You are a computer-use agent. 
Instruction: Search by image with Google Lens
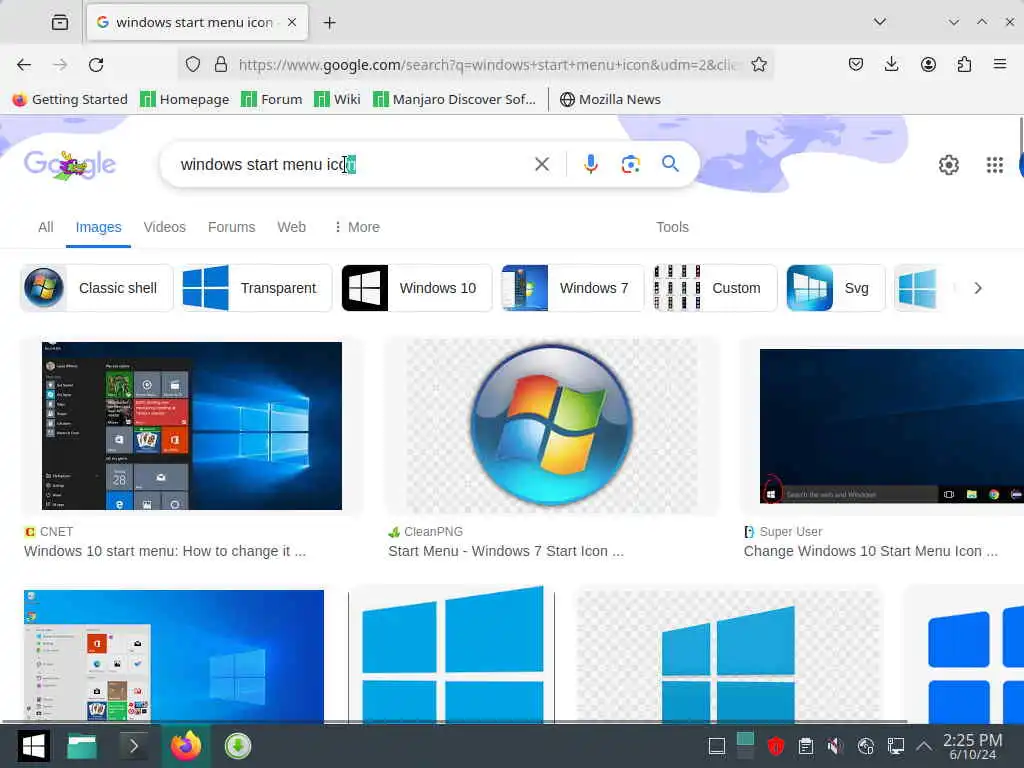coord(630,164)
